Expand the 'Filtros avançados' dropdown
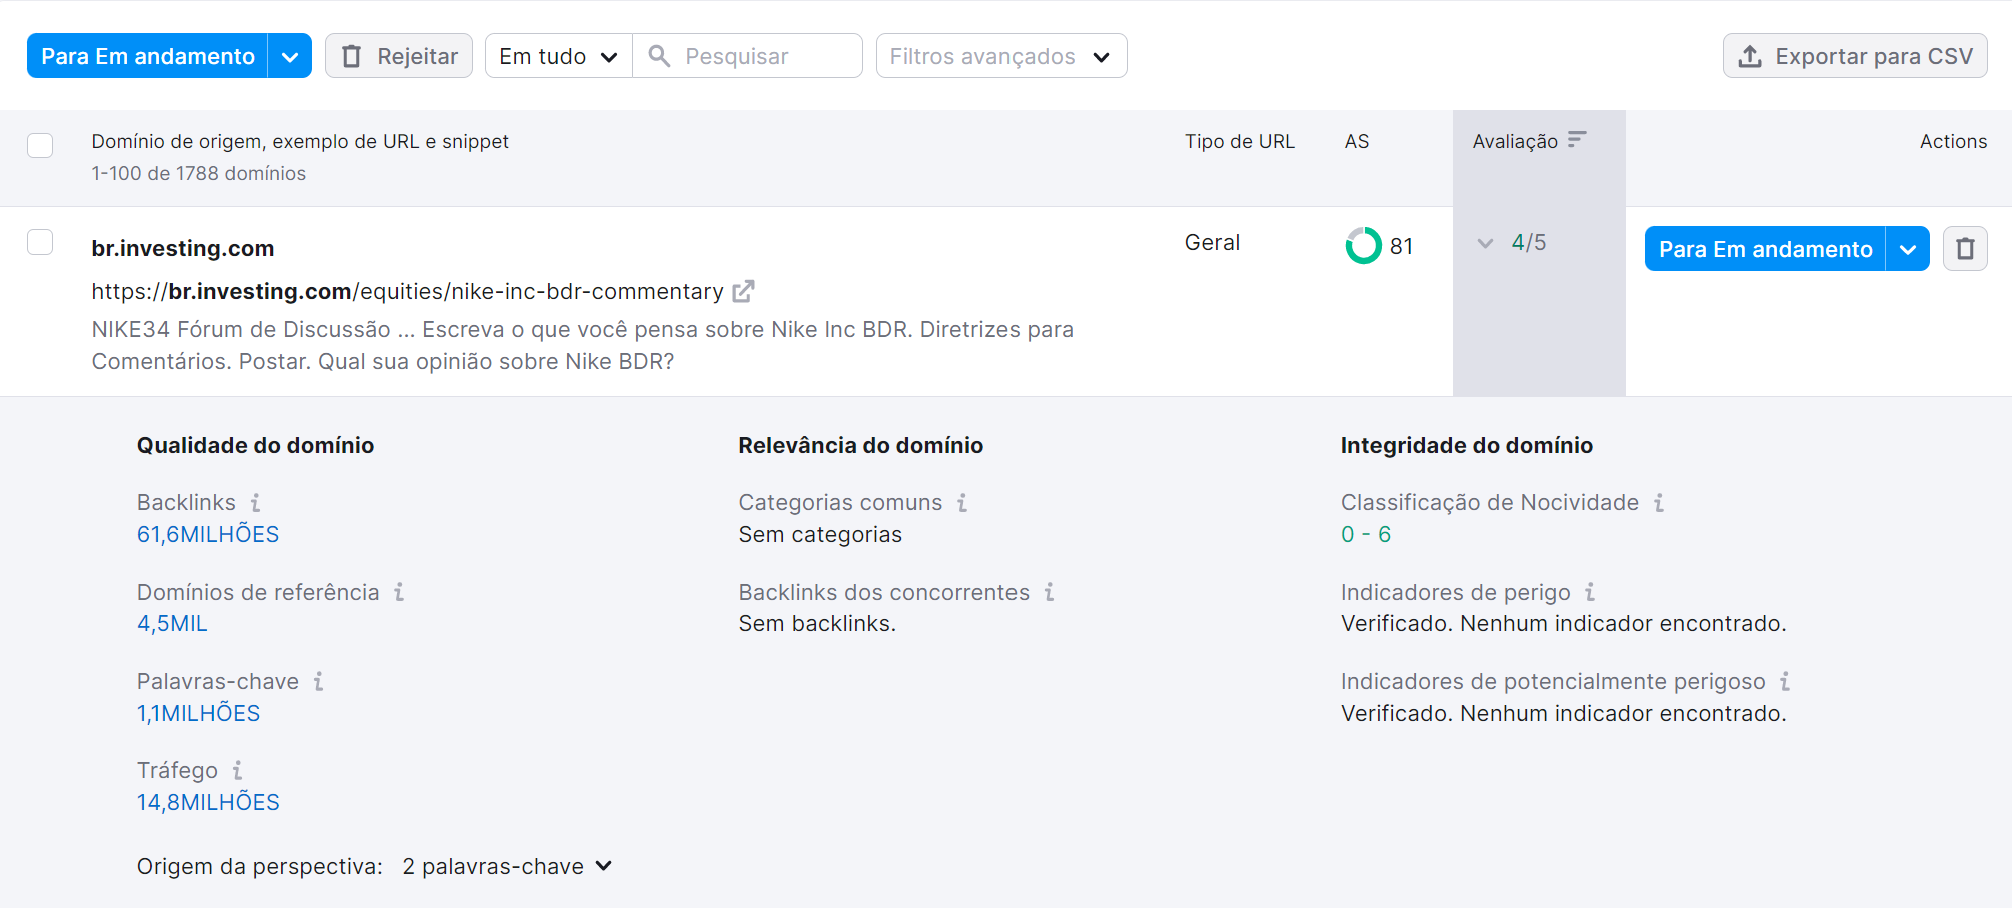 [1001, 56]
